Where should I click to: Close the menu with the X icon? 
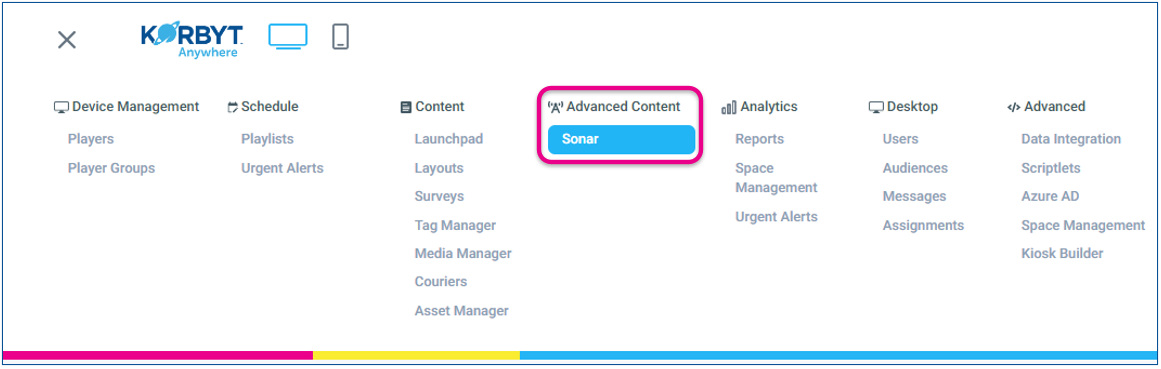(67, 39)
